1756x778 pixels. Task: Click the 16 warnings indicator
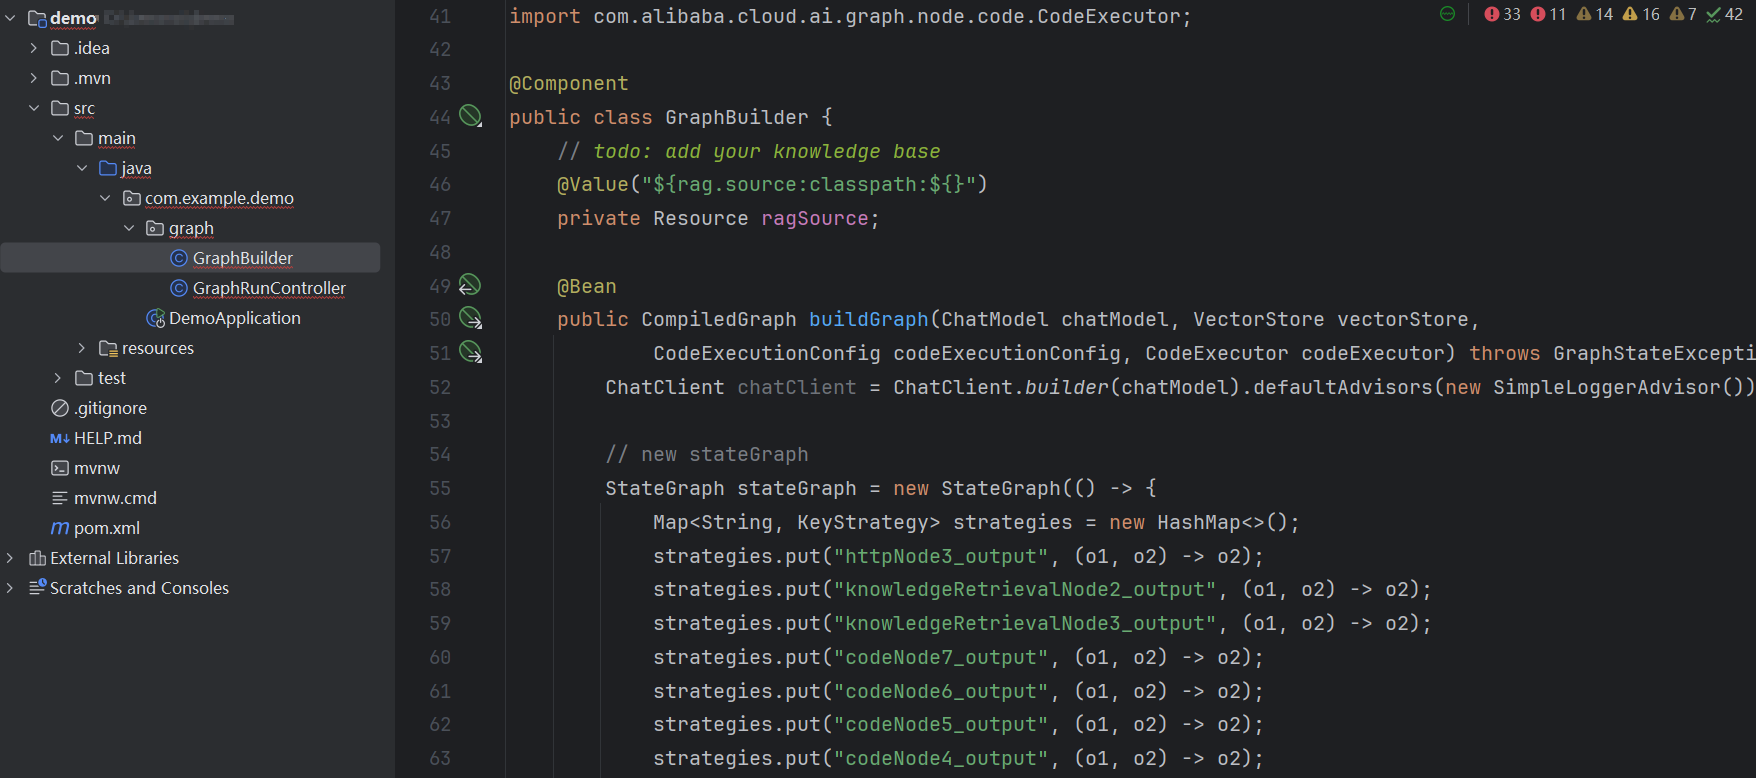pos(1641,14)
